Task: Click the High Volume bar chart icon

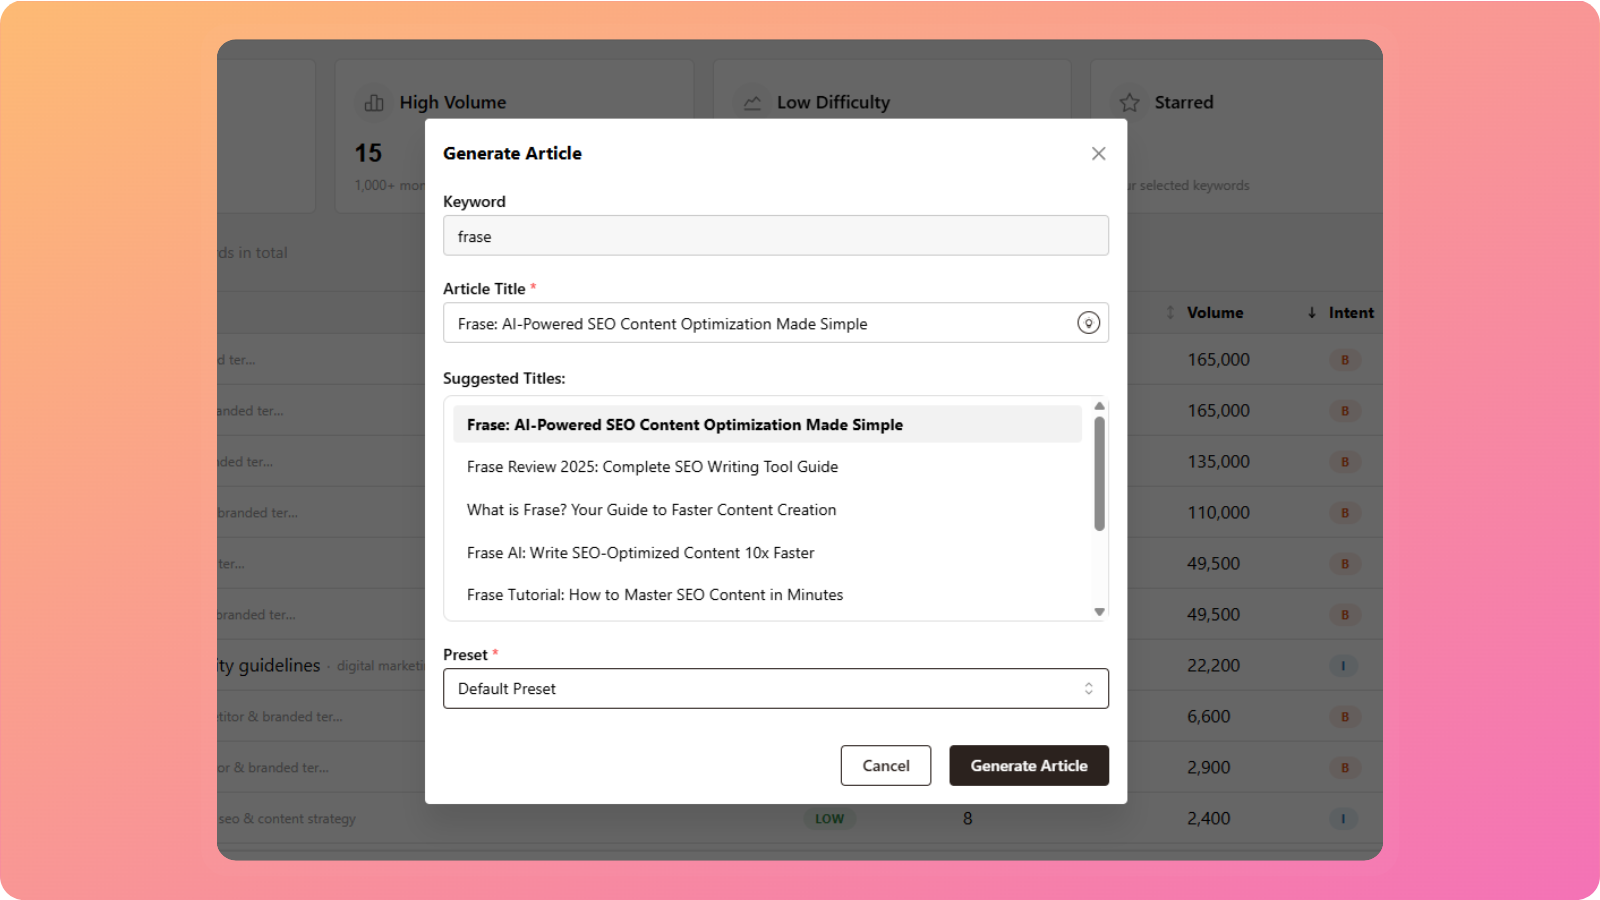Action: pos(374,103)
